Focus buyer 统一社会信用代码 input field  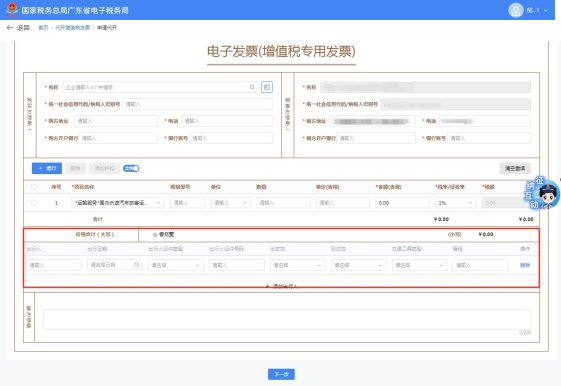tap(197, 104)
